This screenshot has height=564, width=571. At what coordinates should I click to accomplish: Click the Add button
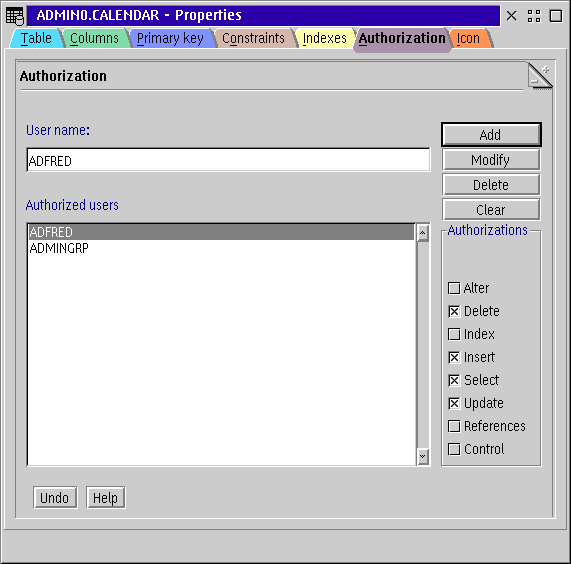click(491, 135)
